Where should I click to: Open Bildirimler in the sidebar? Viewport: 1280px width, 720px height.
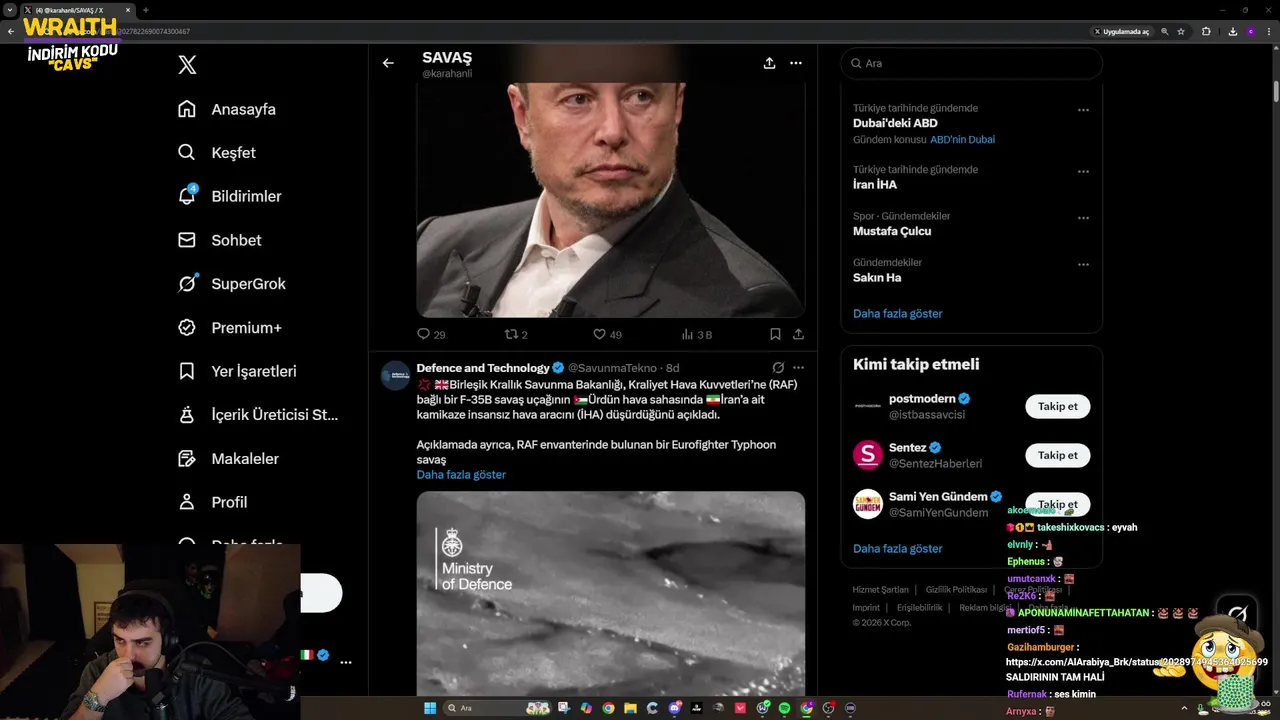point(245,196)
